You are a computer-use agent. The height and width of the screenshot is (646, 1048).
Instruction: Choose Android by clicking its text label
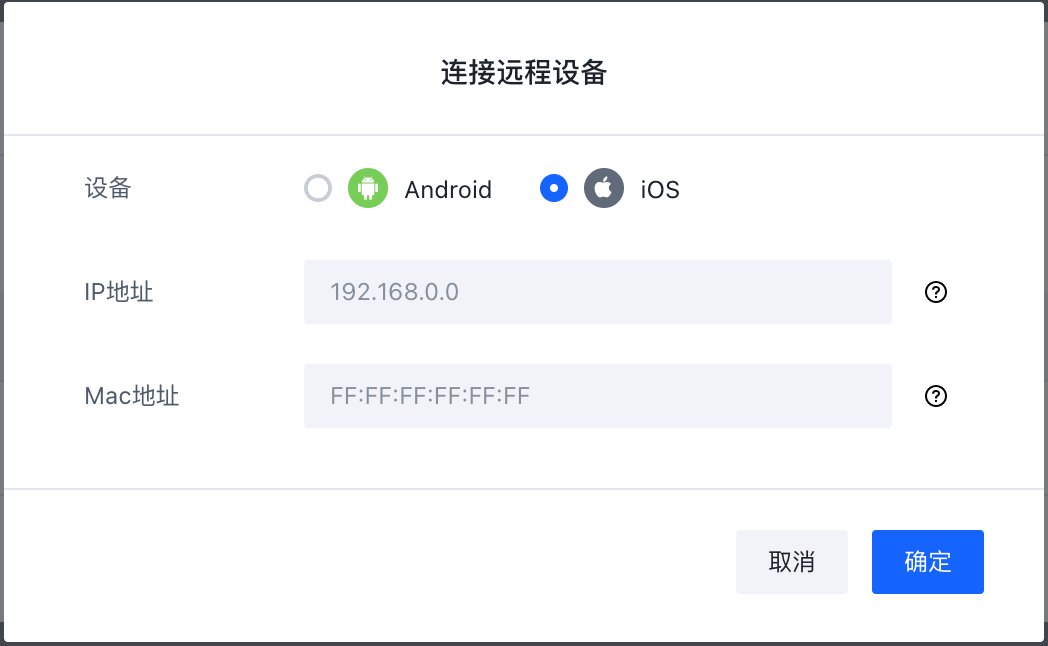click(448, 190)
